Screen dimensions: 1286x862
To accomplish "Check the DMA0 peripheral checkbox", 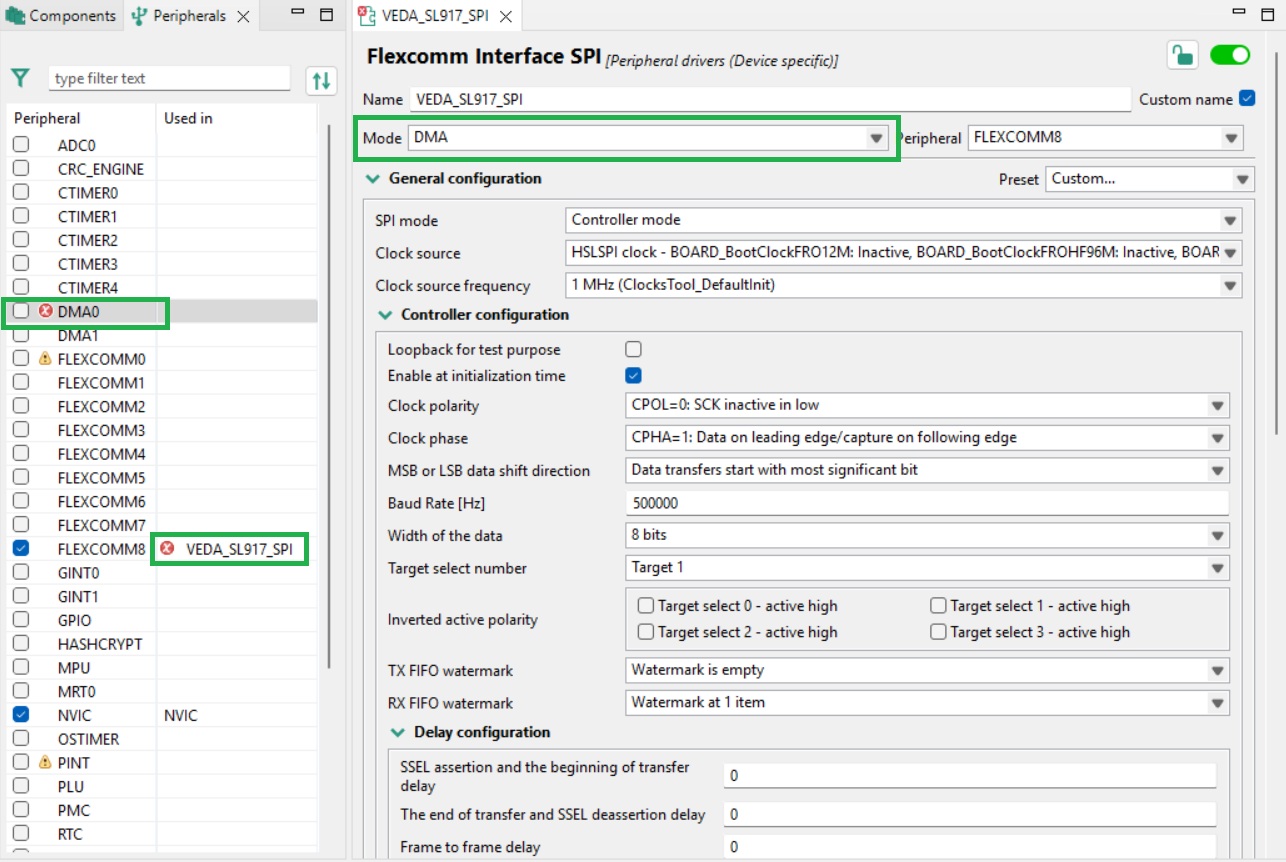I will click(21, 311).
